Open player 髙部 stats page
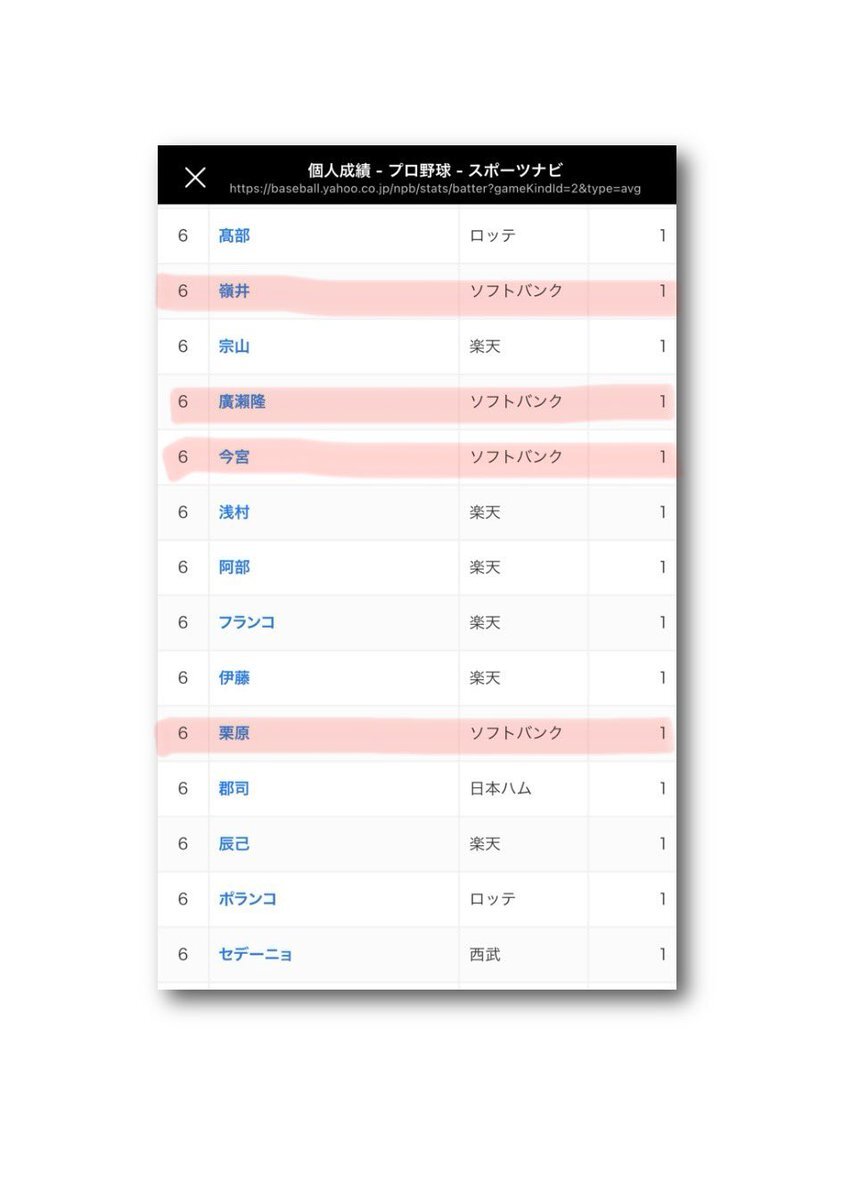 234,236
